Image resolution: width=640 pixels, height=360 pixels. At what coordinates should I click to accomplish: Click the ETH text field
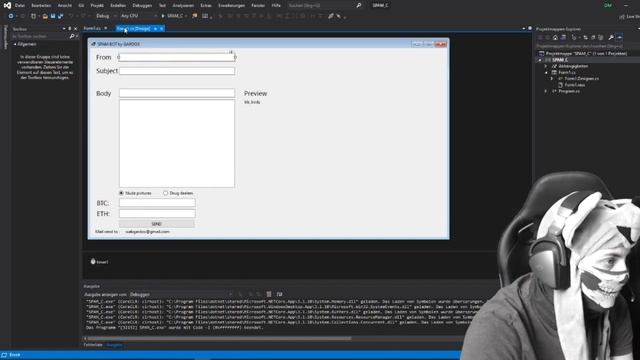coord(157,213)
